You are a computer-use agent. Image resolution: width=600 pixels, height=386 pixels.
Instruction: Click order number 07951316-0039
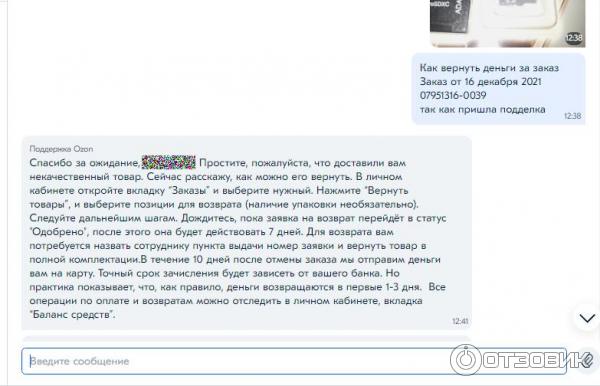(453, 95)
